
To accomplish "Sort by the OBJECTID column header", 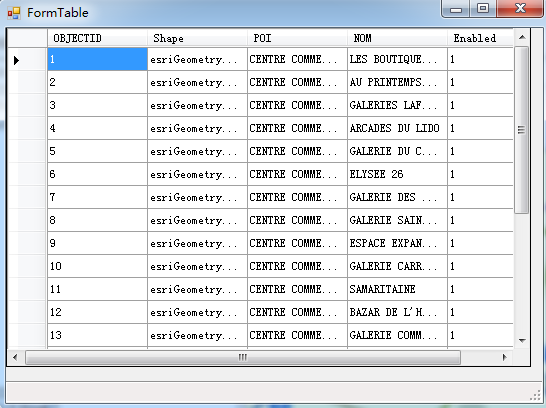I will [x=98, y=38].
